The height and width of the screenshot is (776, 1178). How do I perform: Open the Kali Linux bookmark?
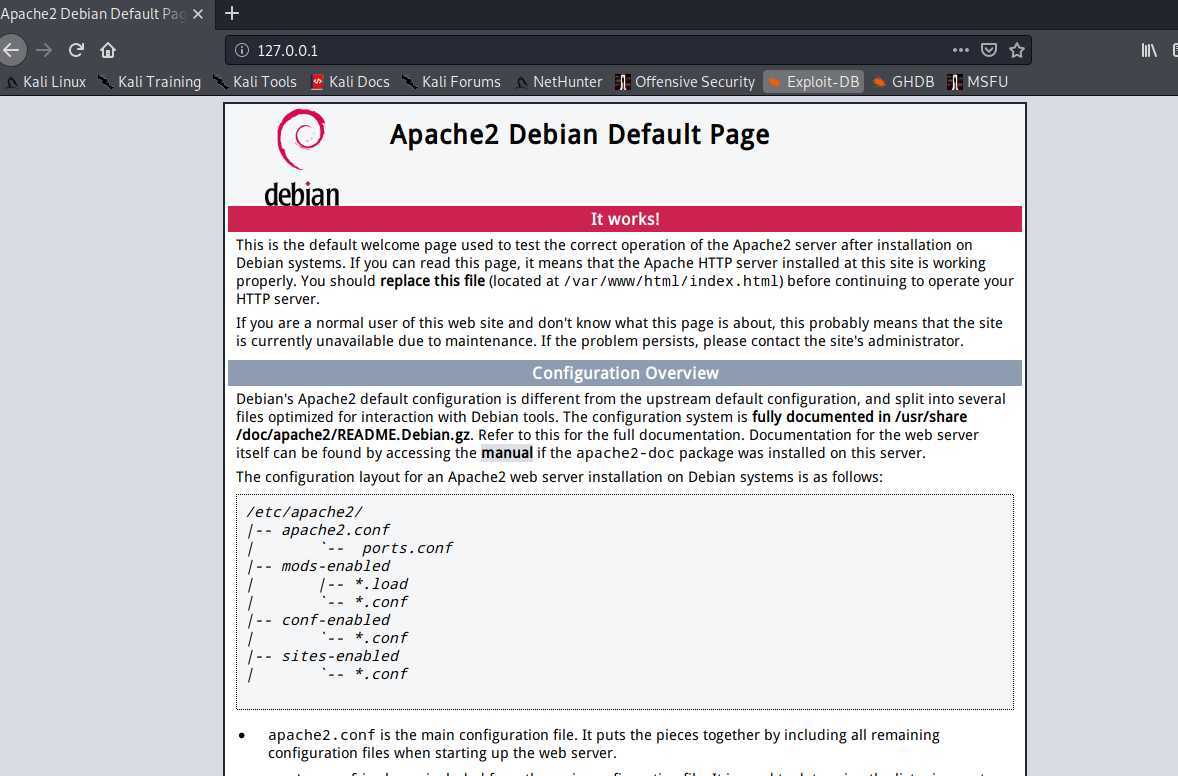tap(46, 82)
